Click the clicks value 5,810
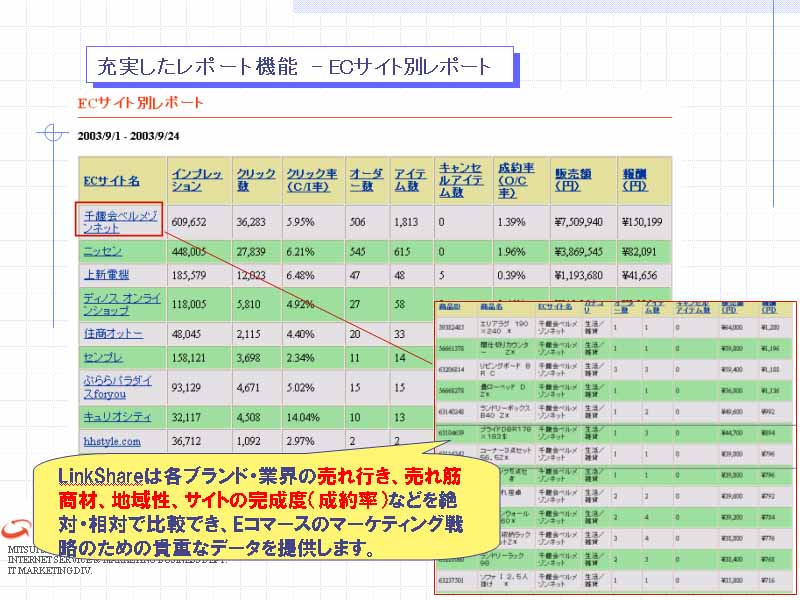This screenshot has height=600, width=800. pos(248,304)
